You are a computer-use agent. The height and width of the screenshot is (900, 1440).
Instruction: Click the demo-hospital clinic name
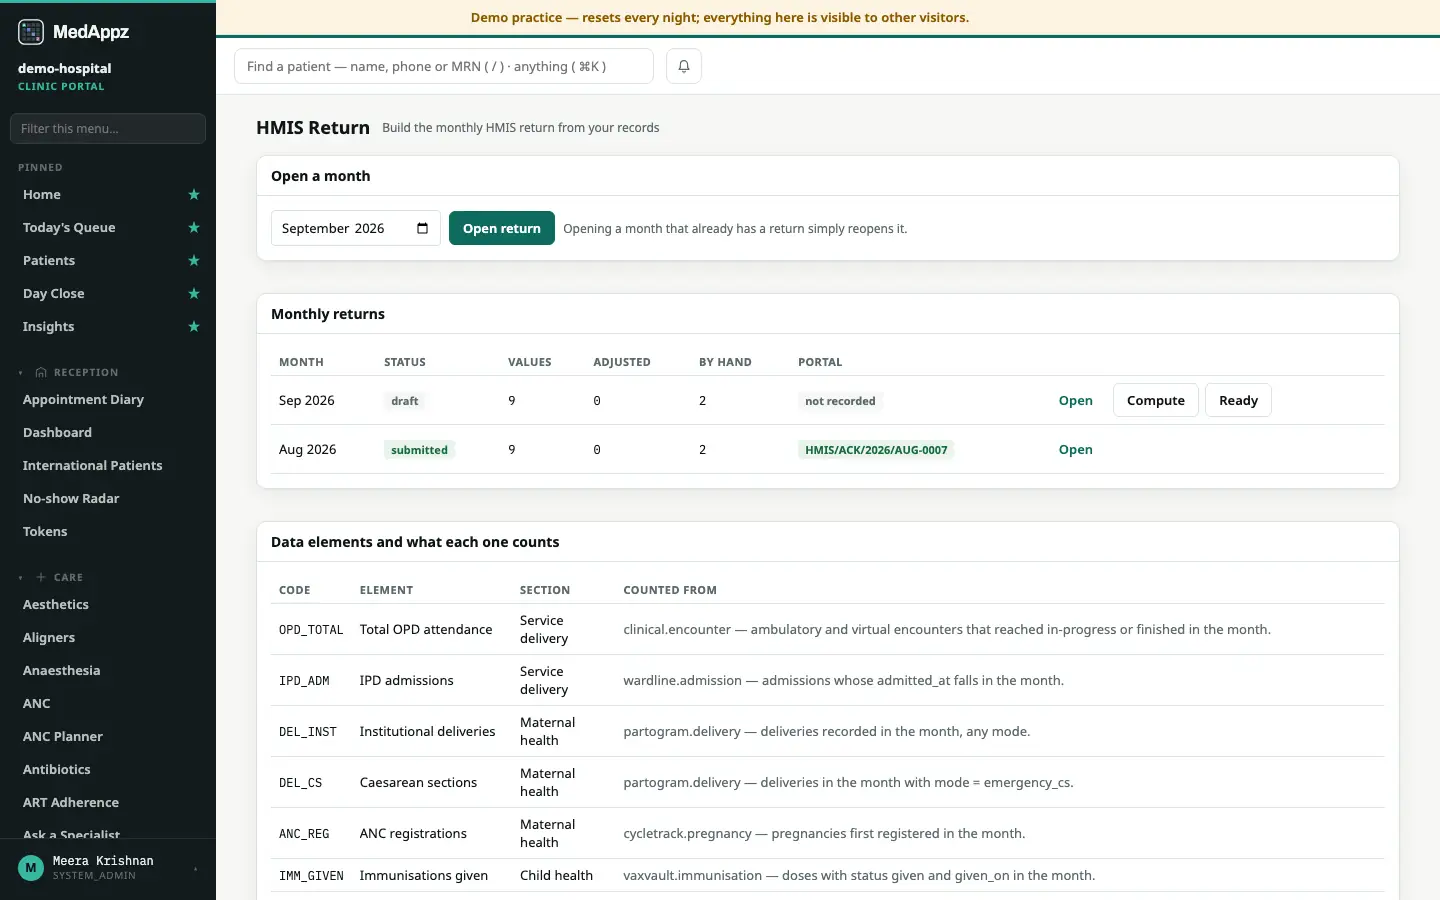pyautogui.click(x=64, y=69)
